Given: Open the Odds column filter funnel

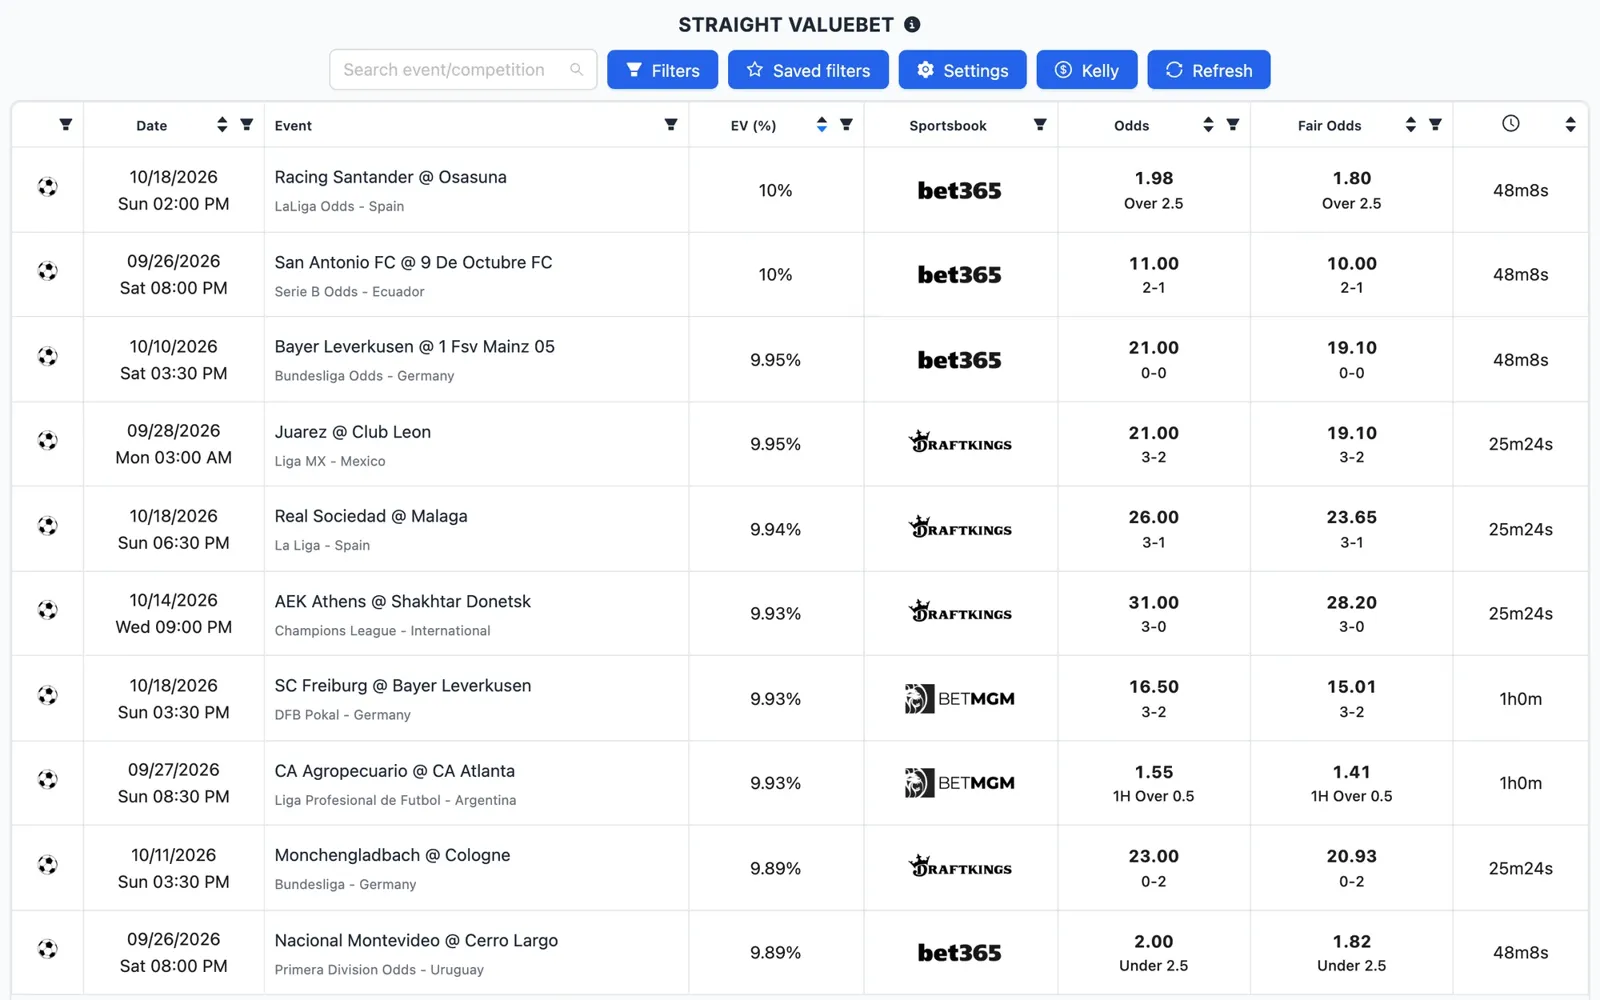Looking at the screenshot, I should click(1233, 125).
